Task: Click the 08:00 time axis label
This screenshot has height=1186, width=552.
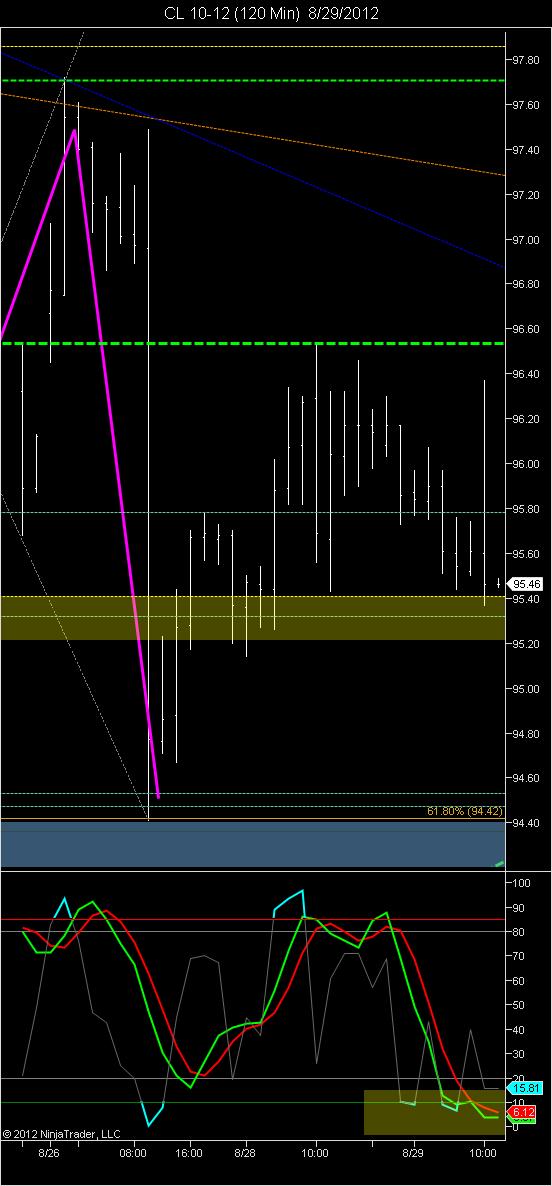Action: (x=133, y=1153)
